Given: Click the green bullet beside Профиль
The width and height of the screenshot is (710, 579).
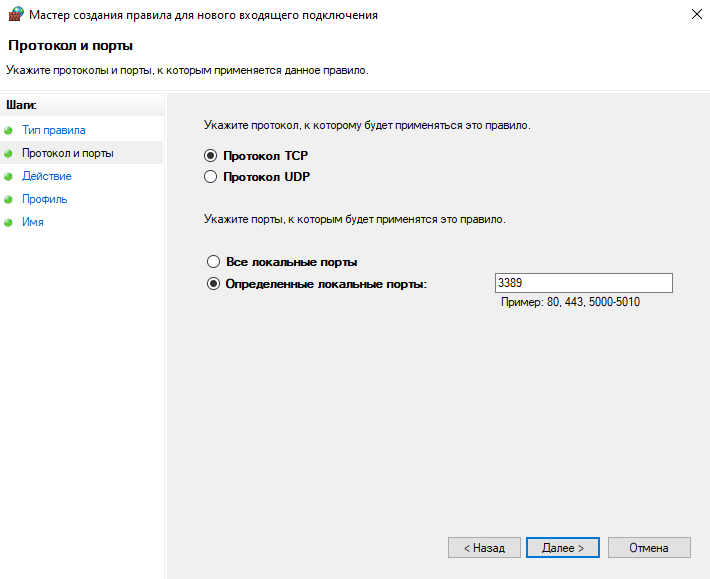Looking at the screenshot, I should (x=9, y=200).
